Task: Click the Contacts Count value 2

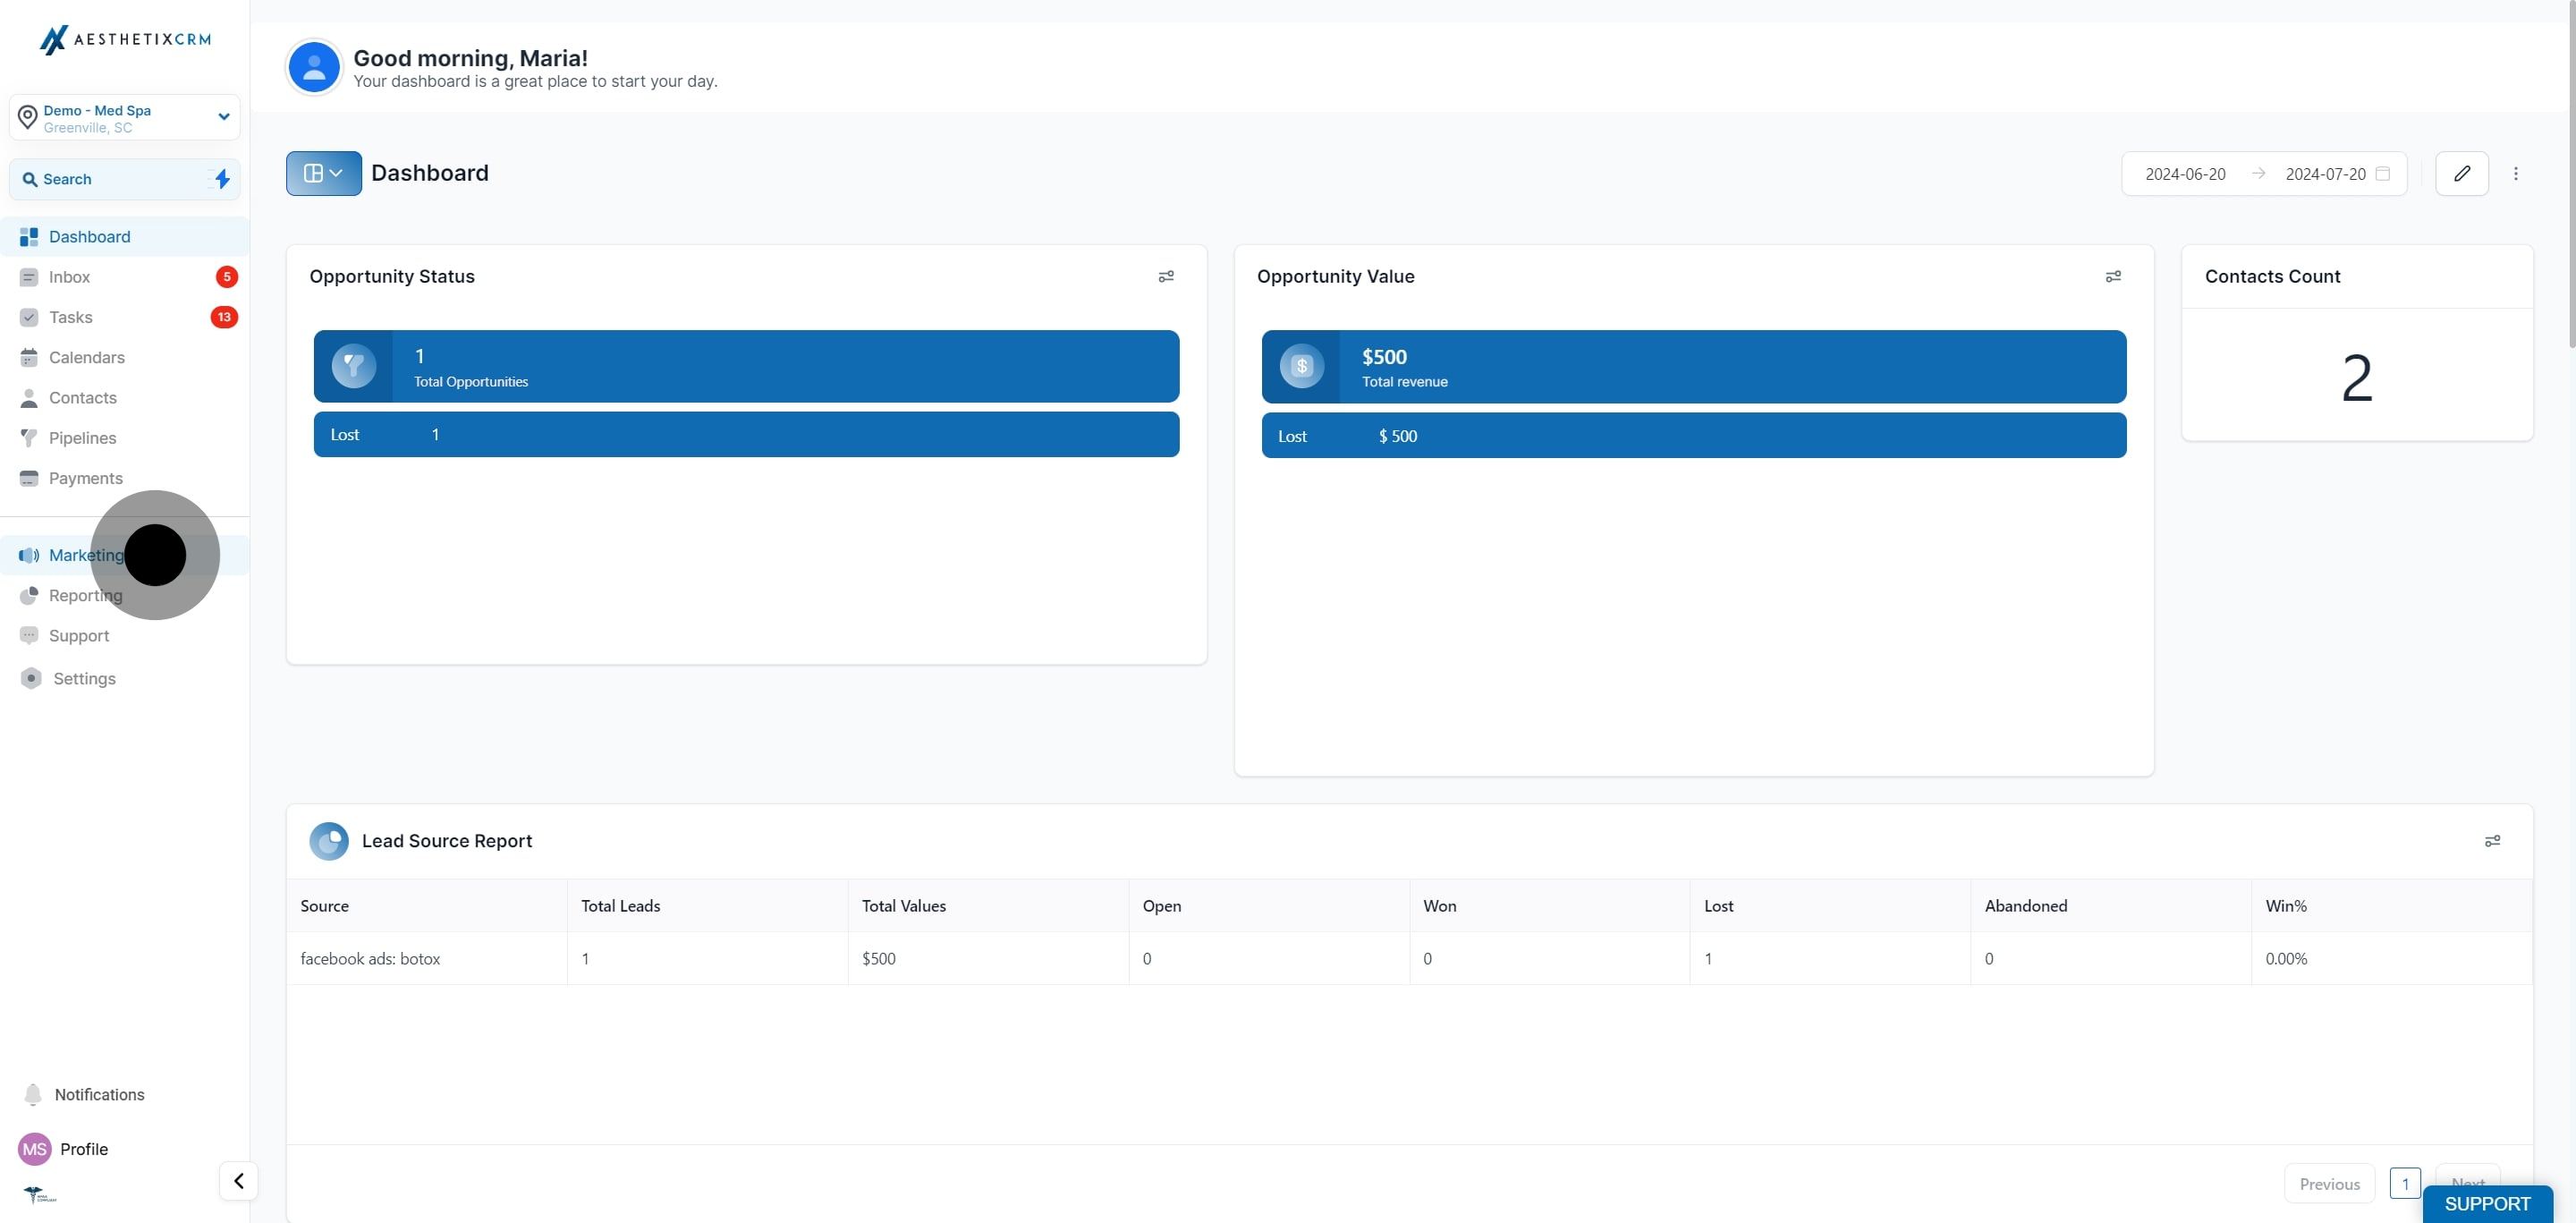Action: (2357, 378)
